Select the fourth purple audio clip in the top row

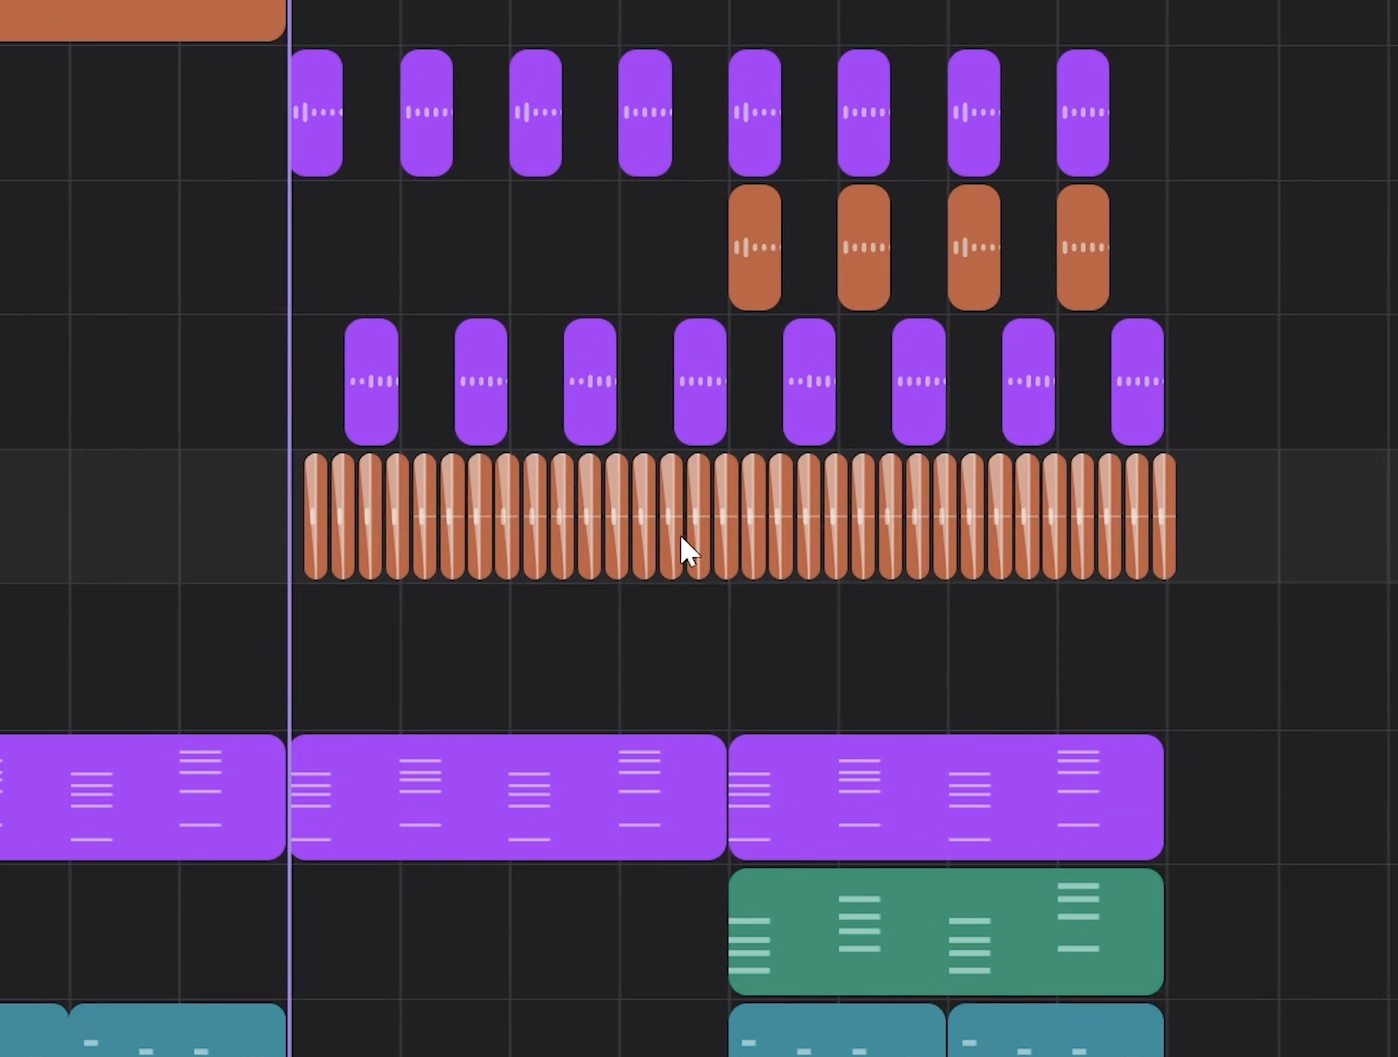(645, 113)
